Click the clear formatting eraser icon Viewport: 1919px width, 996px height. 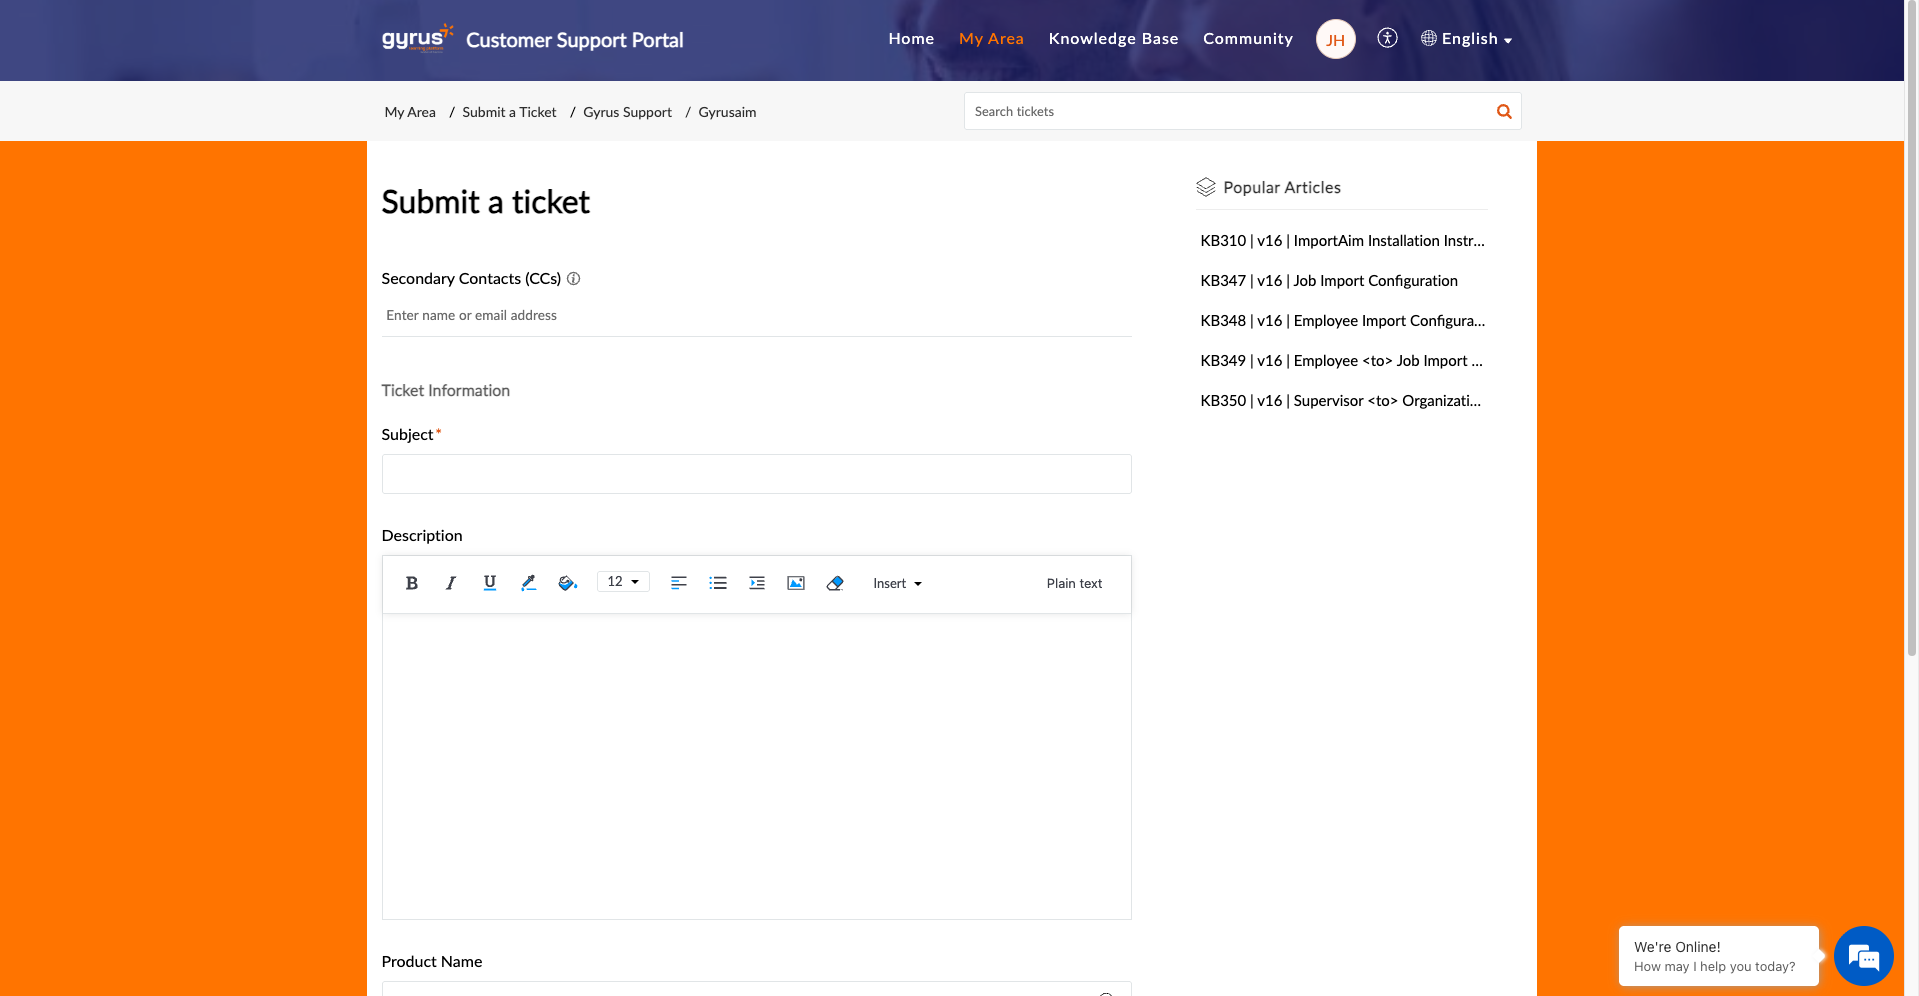point(835,583)
